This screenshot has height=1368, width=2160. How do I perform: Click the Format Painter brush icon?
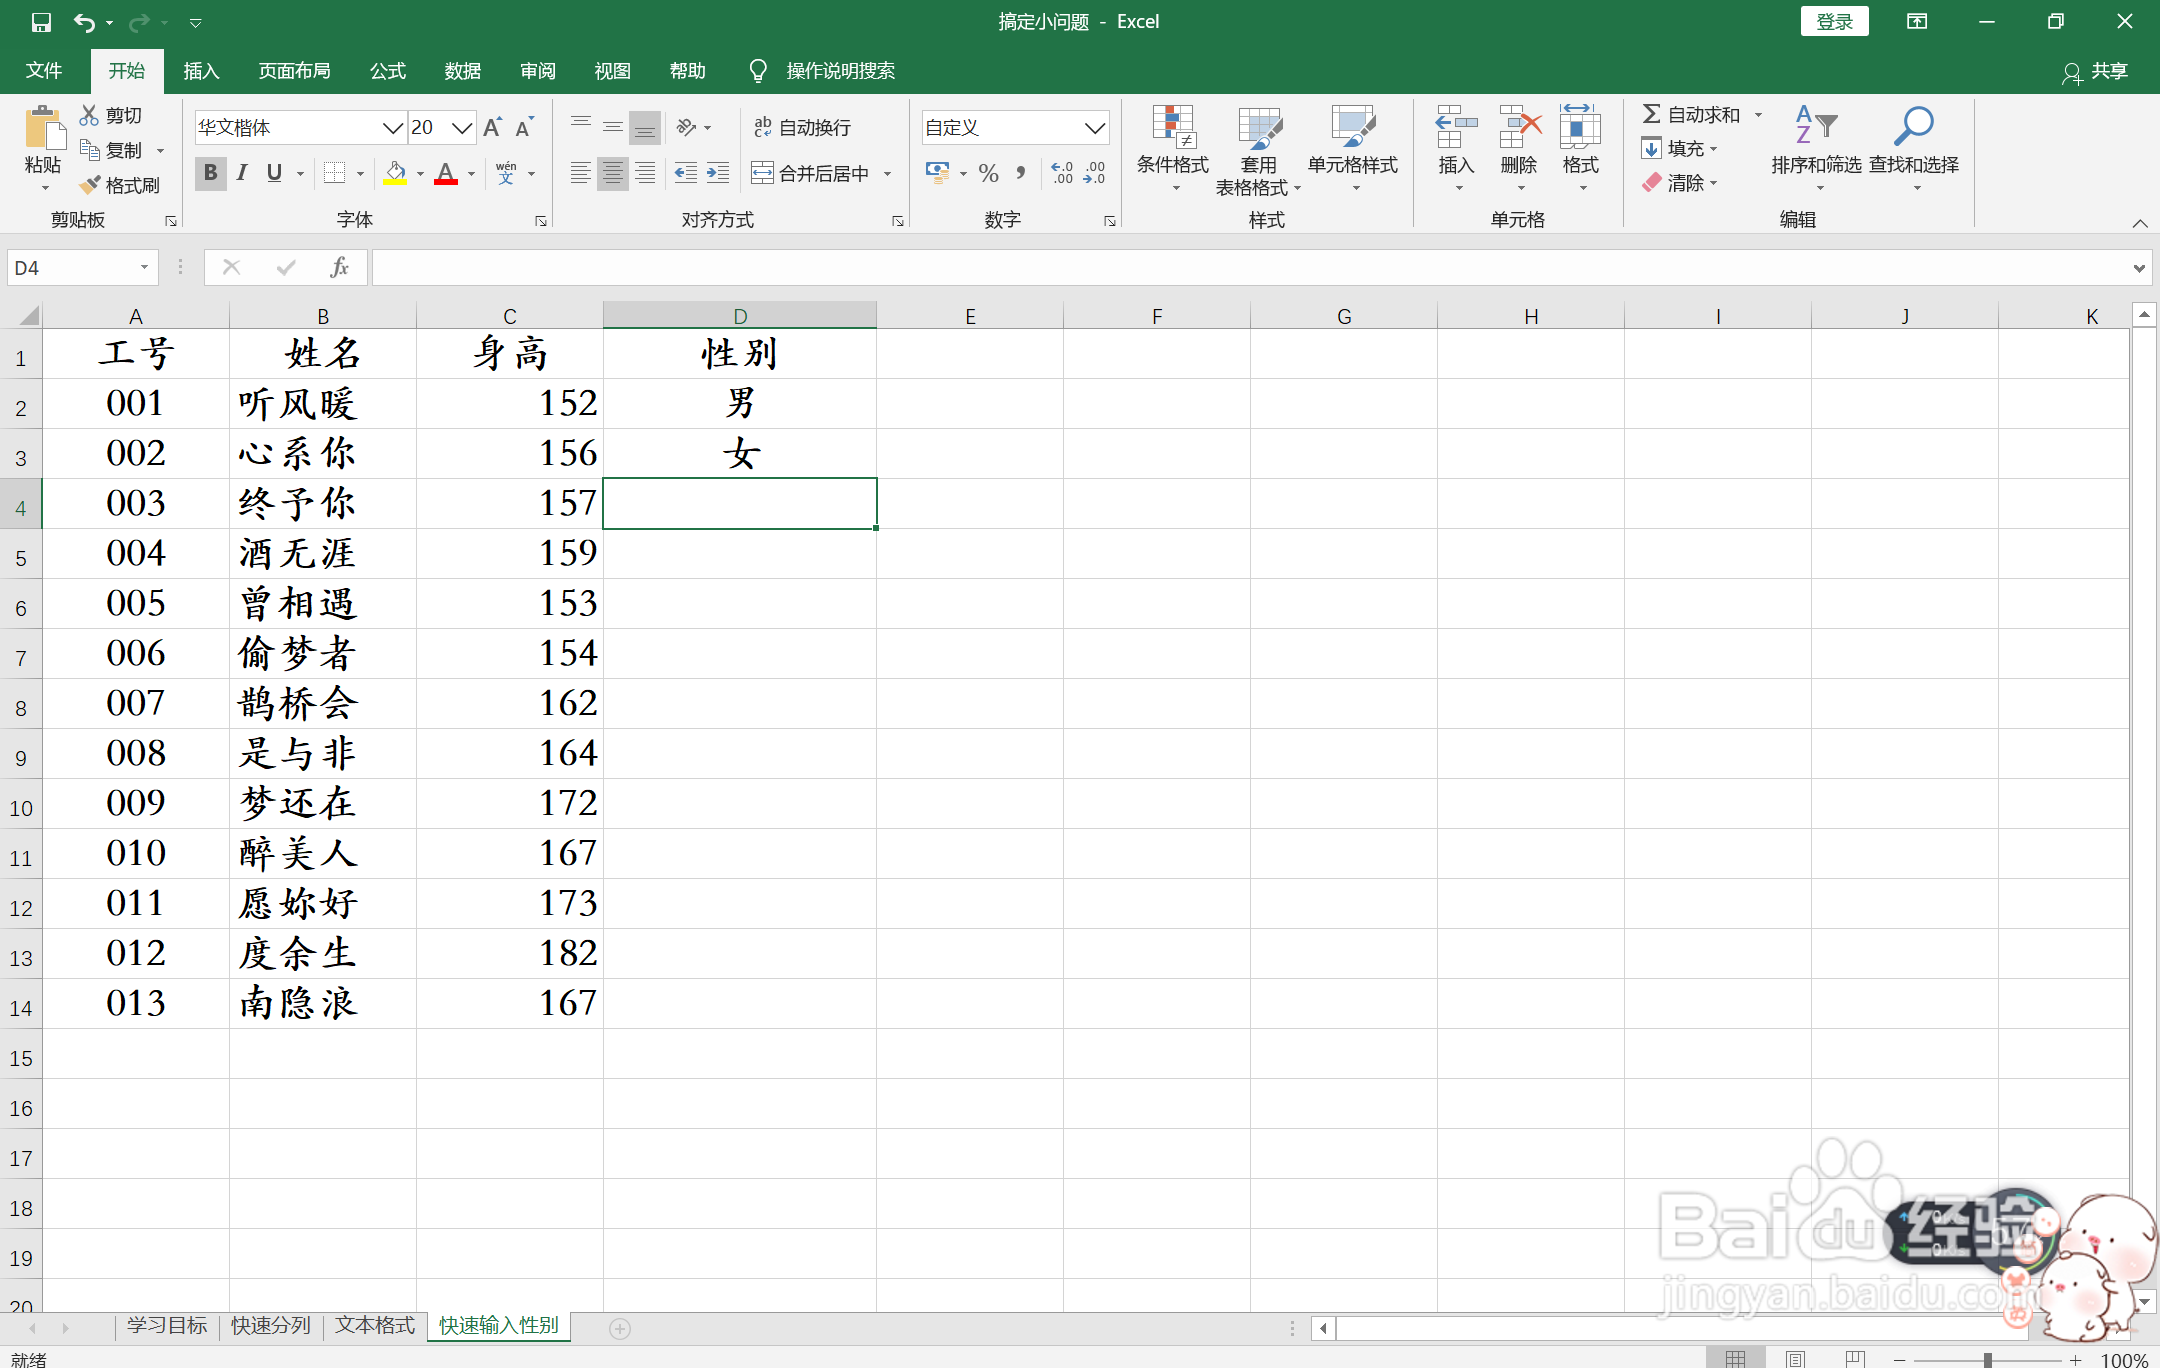point(91,185)
